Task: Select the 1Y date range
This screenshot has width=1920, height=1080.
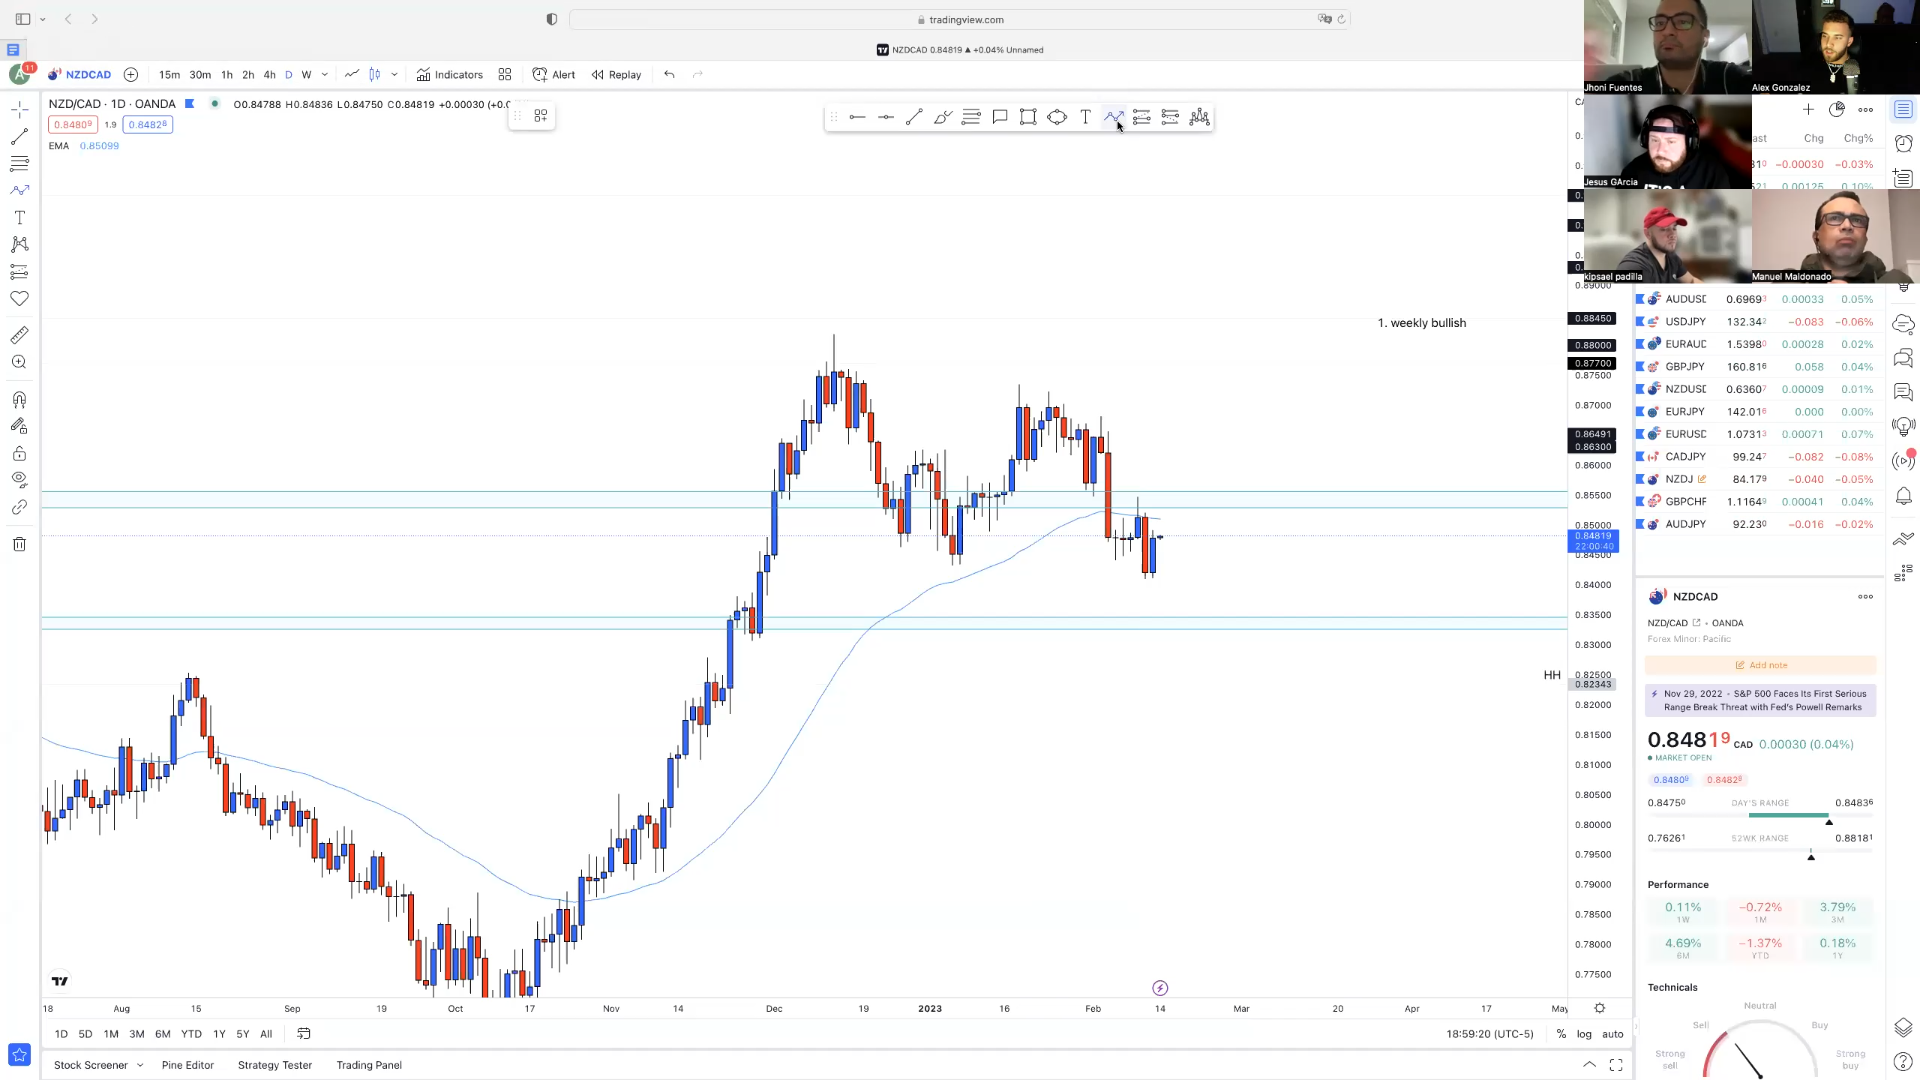Action: pos(219,1034)
